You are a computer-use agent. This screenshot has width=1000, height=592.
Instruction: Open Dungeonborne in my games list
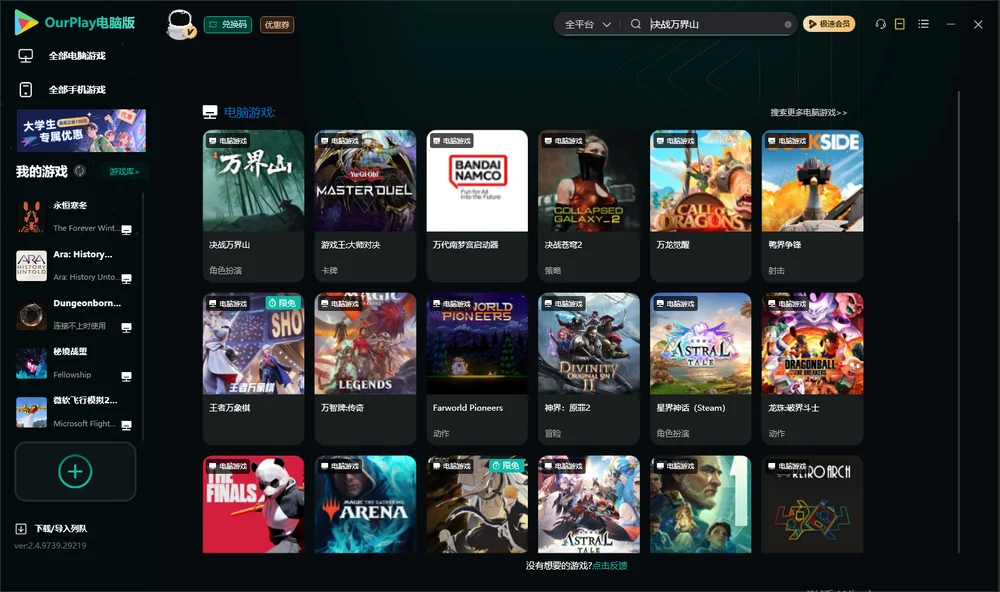pyautogui.click(x=75, y=314)
